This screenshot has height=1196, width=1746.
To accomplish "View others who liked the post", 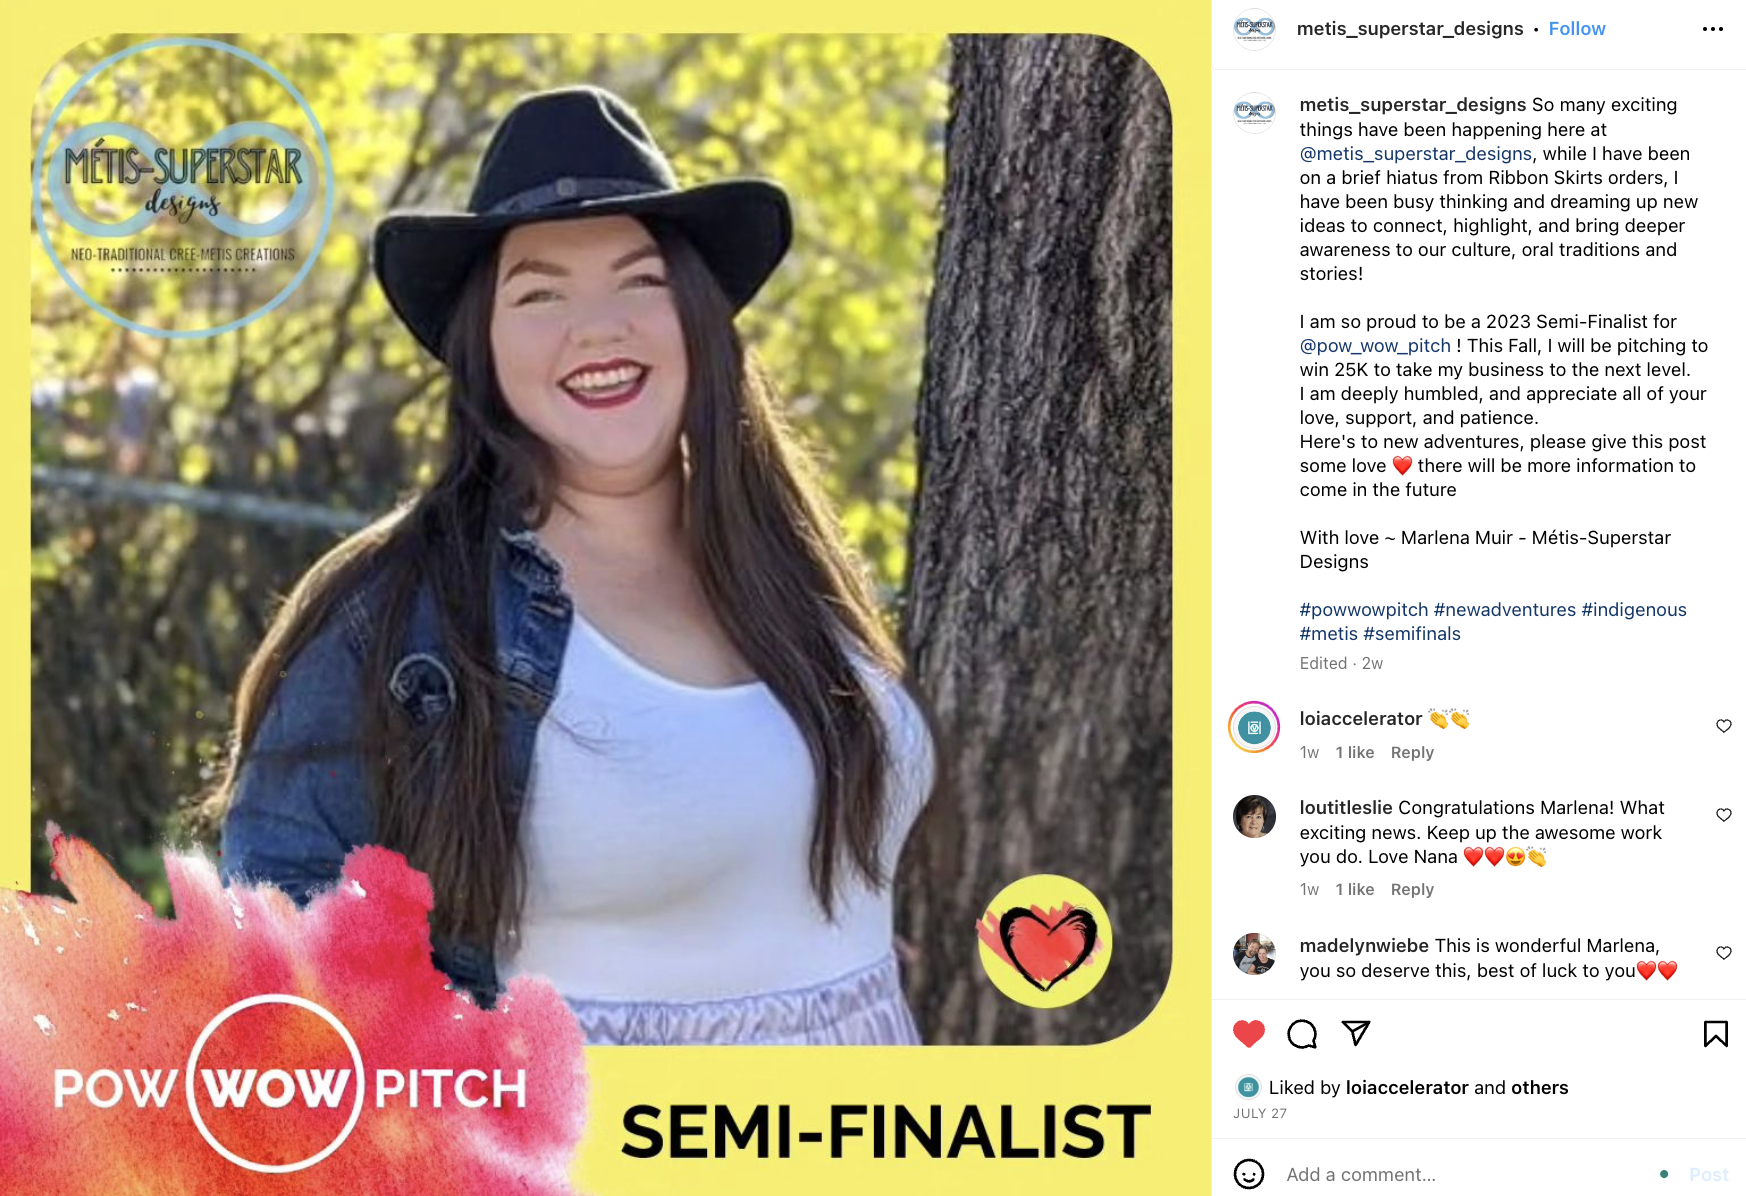I will pyautogui.click(x=1540, y=1087).
